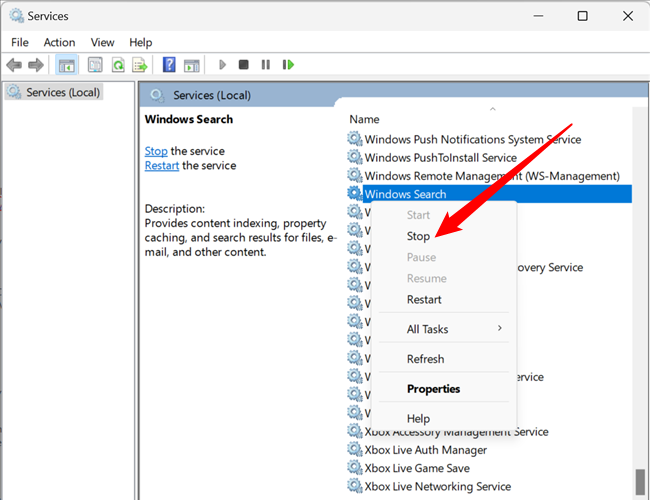Open the Action menu
The height and width of the screenshot is (500, 650).
point(59,42)
